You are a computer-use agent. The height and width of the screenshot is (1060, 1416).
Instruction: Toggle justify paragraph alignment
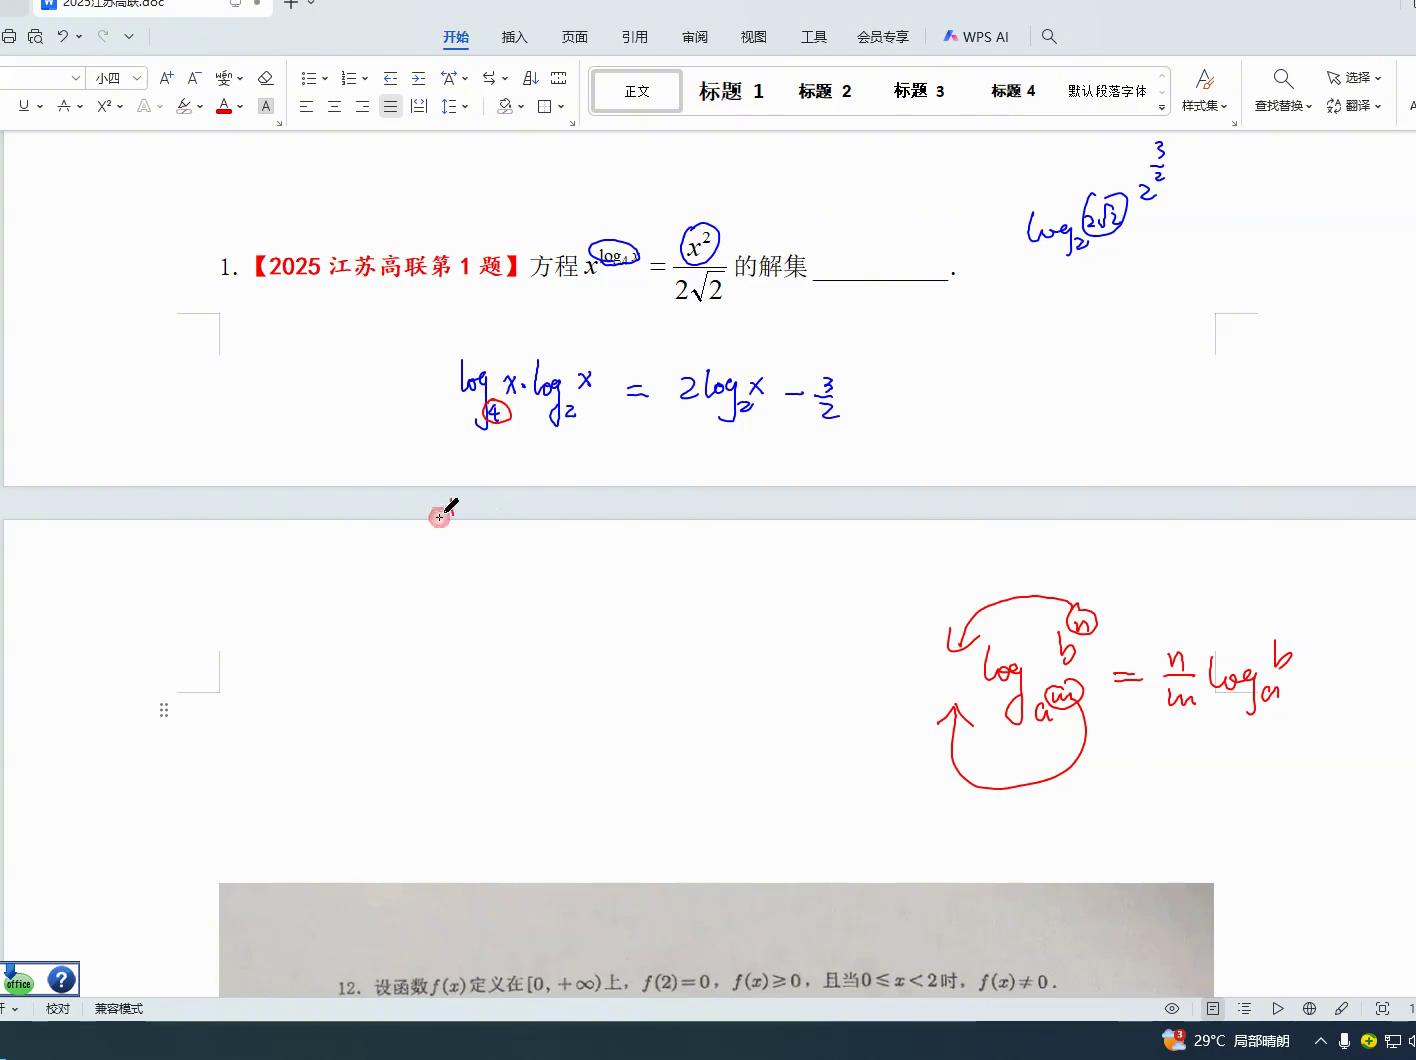[x=391, y=106]
